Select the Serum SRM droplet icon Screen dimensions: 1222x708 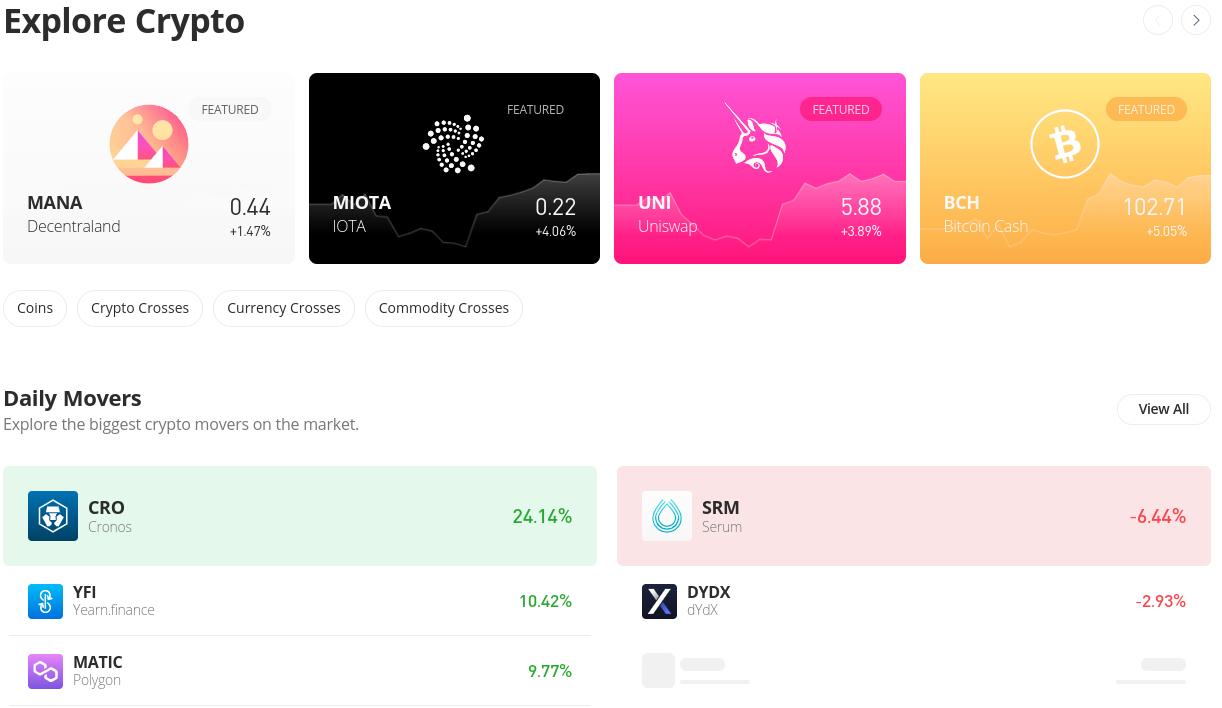point(667,516)
